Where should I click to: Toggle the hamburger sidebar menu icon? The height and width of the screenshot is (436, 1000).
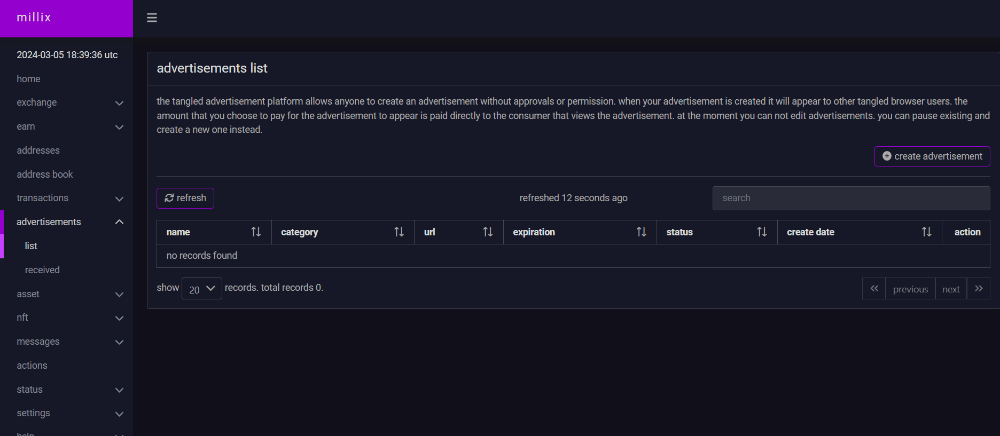152,18
